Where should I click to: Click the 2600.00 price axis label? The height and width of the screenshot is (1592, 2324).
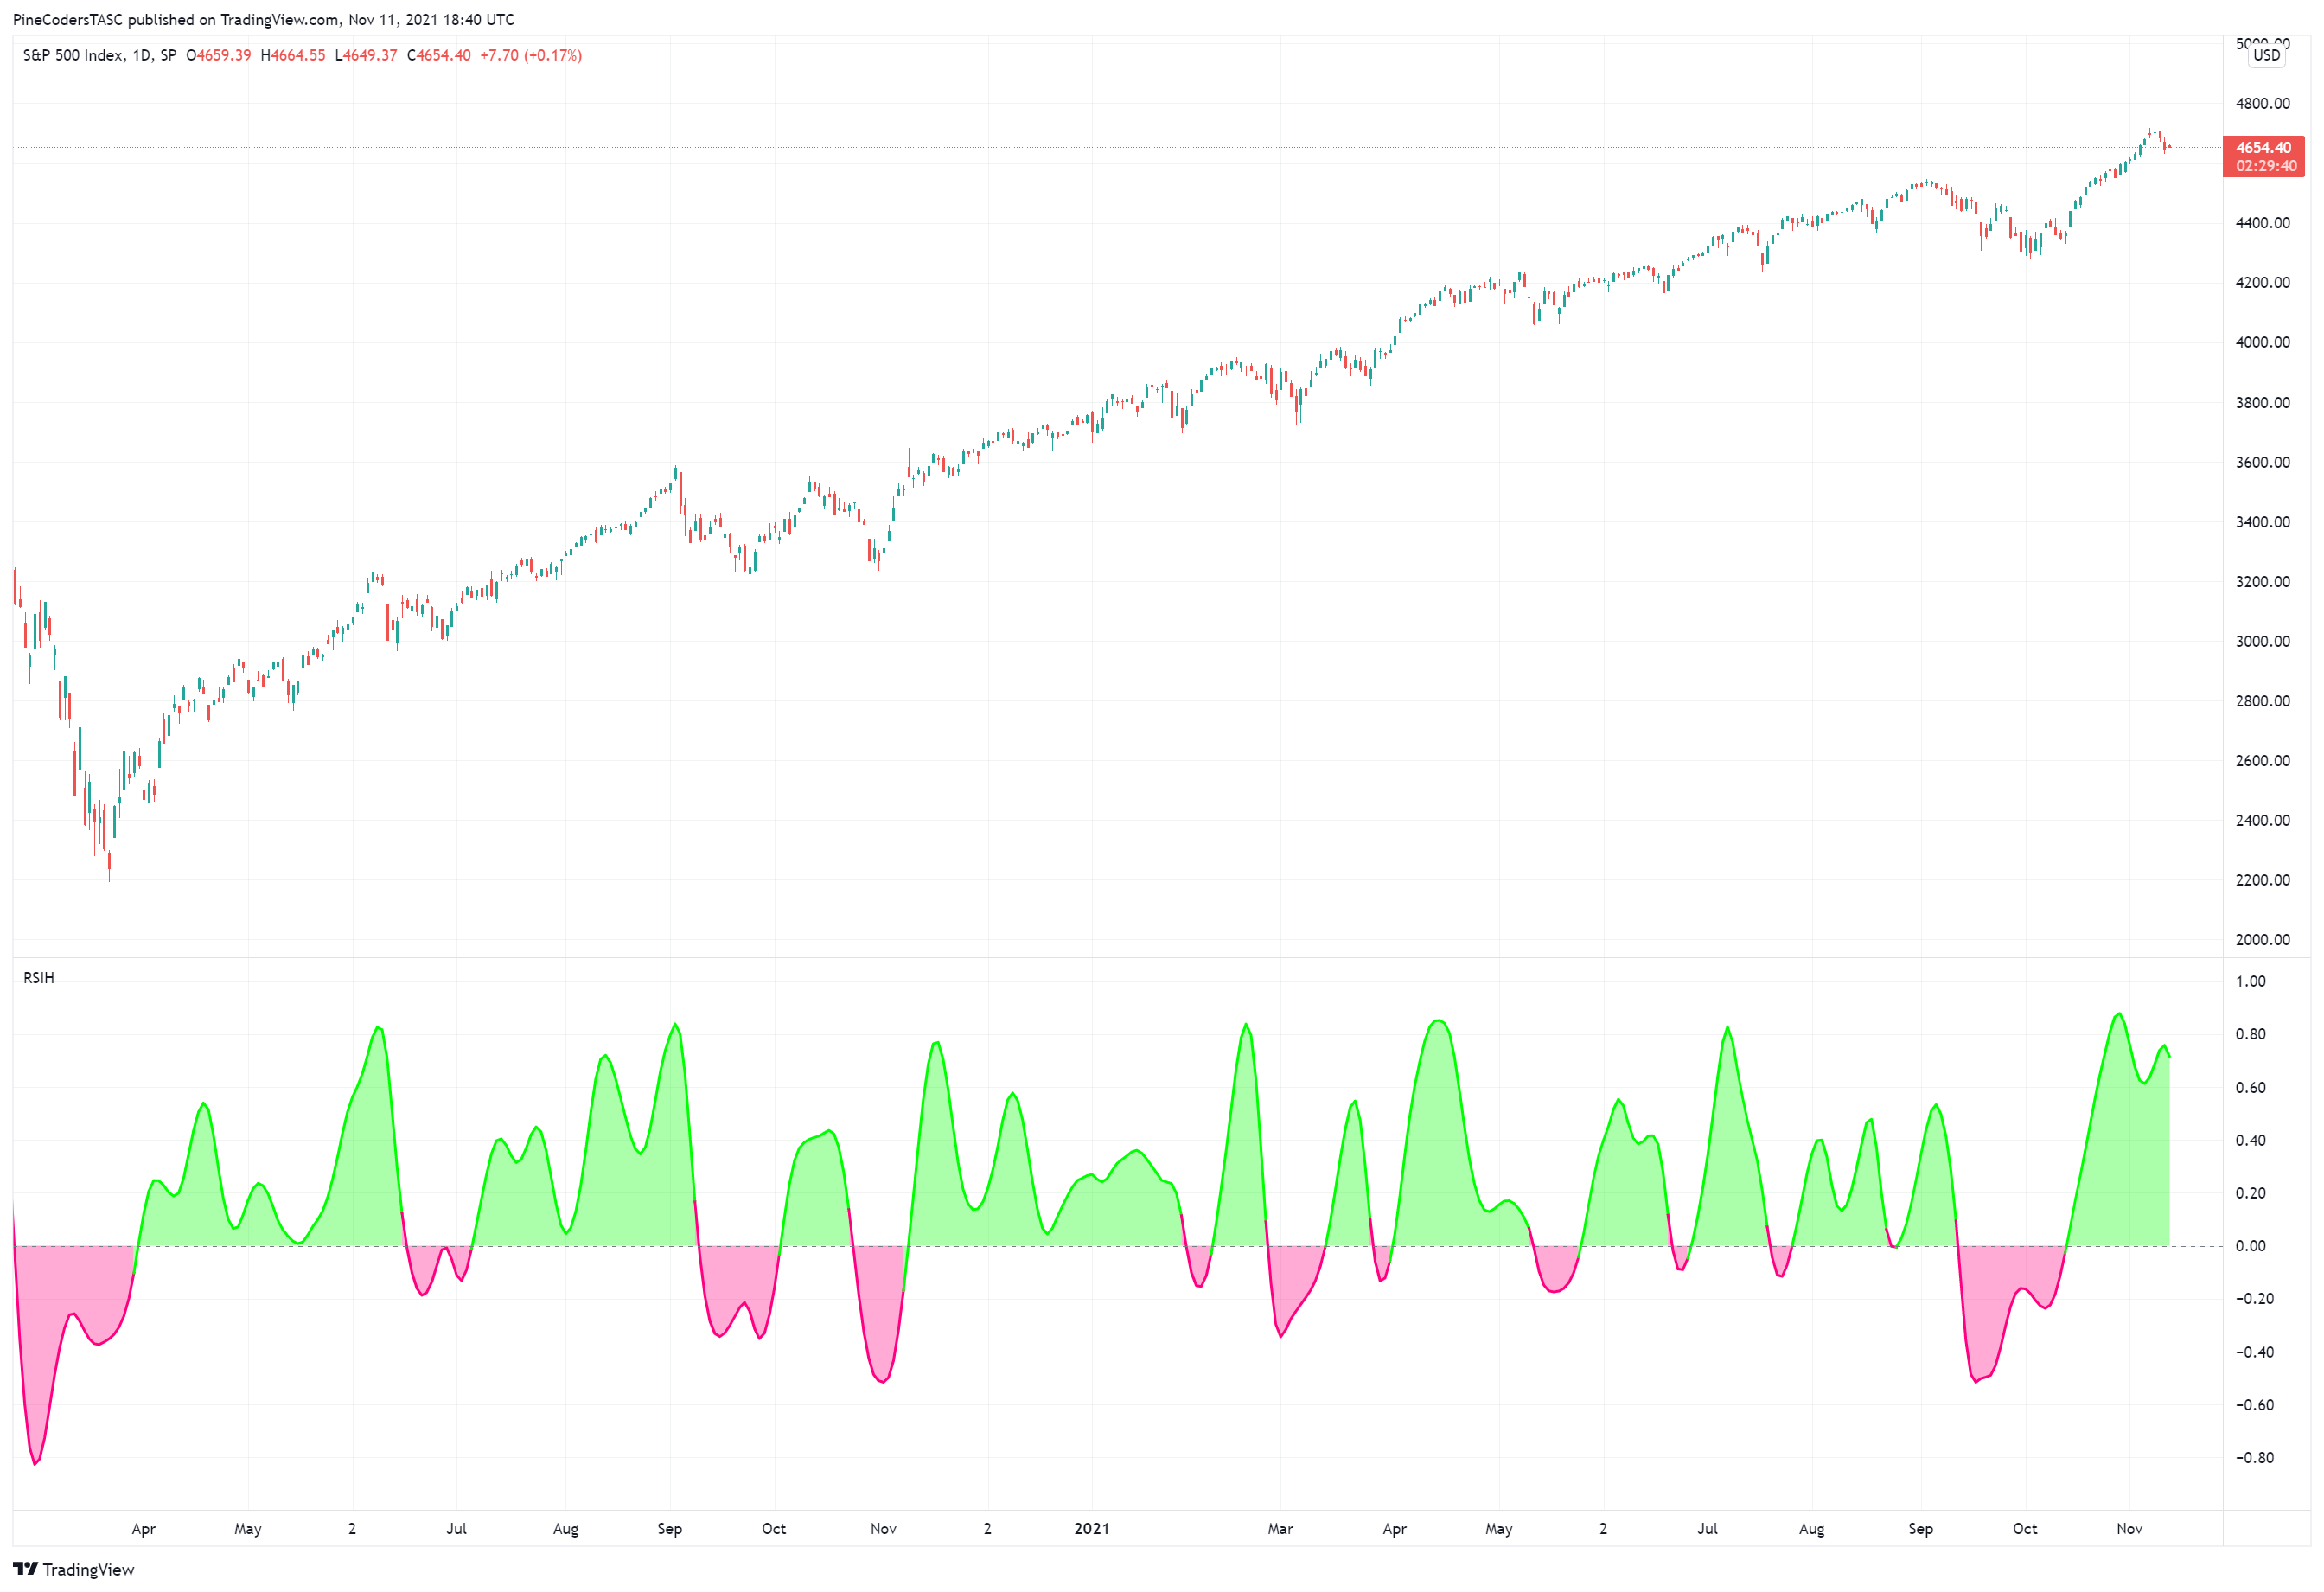[2262, 760]
